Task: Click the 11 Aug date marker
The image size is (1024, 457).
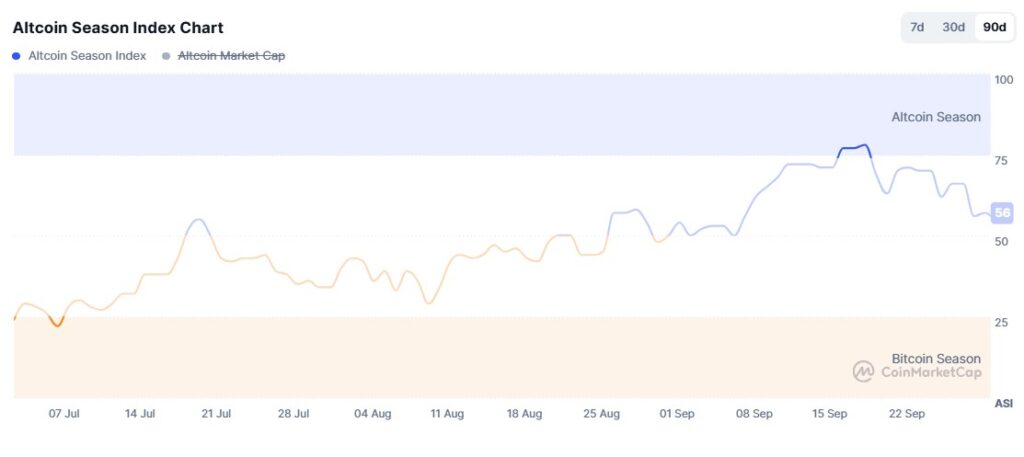Action: (x=447, y=413)
